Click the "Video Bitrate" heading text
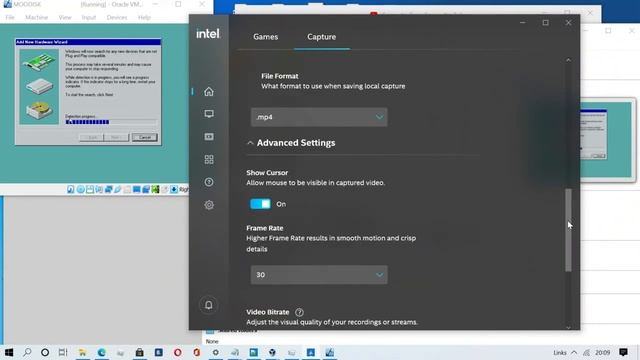The image size is (640, 360). (x=267, y=312)
